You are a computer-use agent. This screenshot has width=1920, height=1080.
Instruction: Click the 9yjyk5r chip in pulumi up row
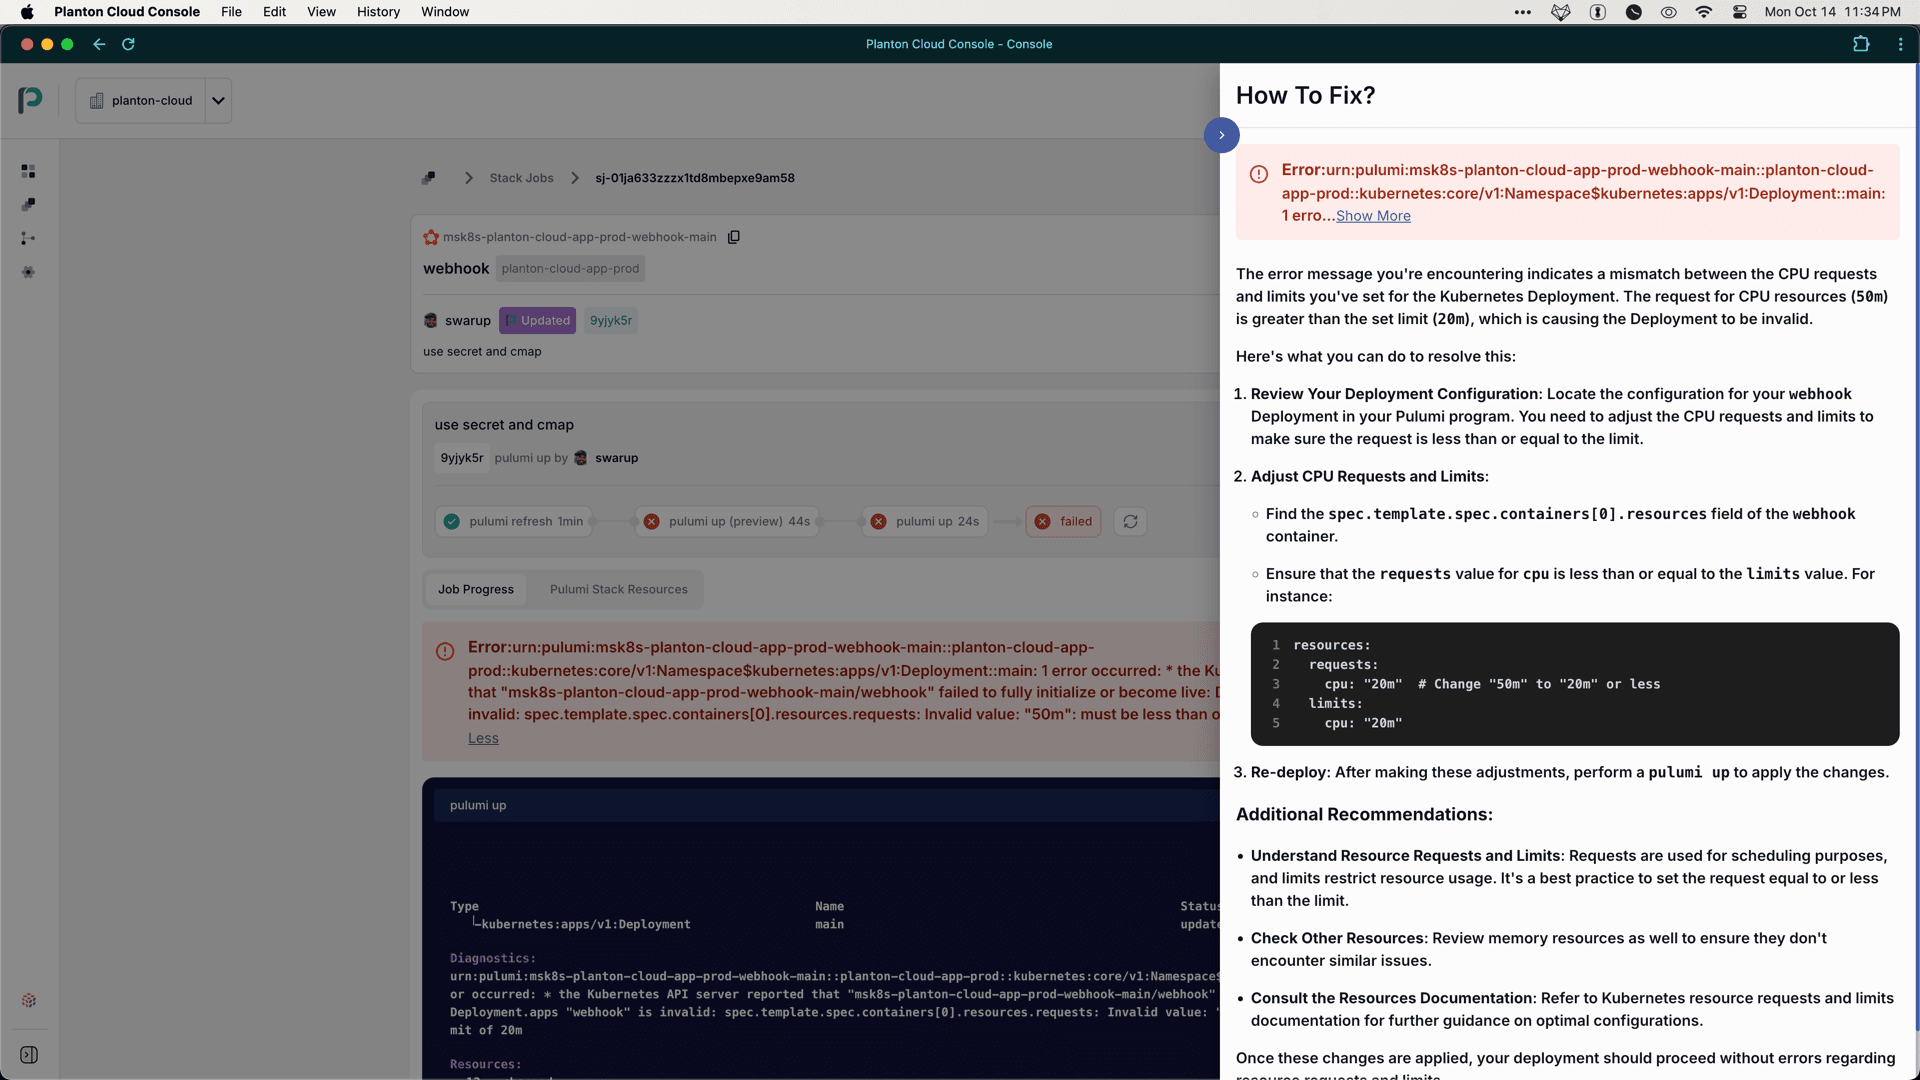[x=462, y=458]
